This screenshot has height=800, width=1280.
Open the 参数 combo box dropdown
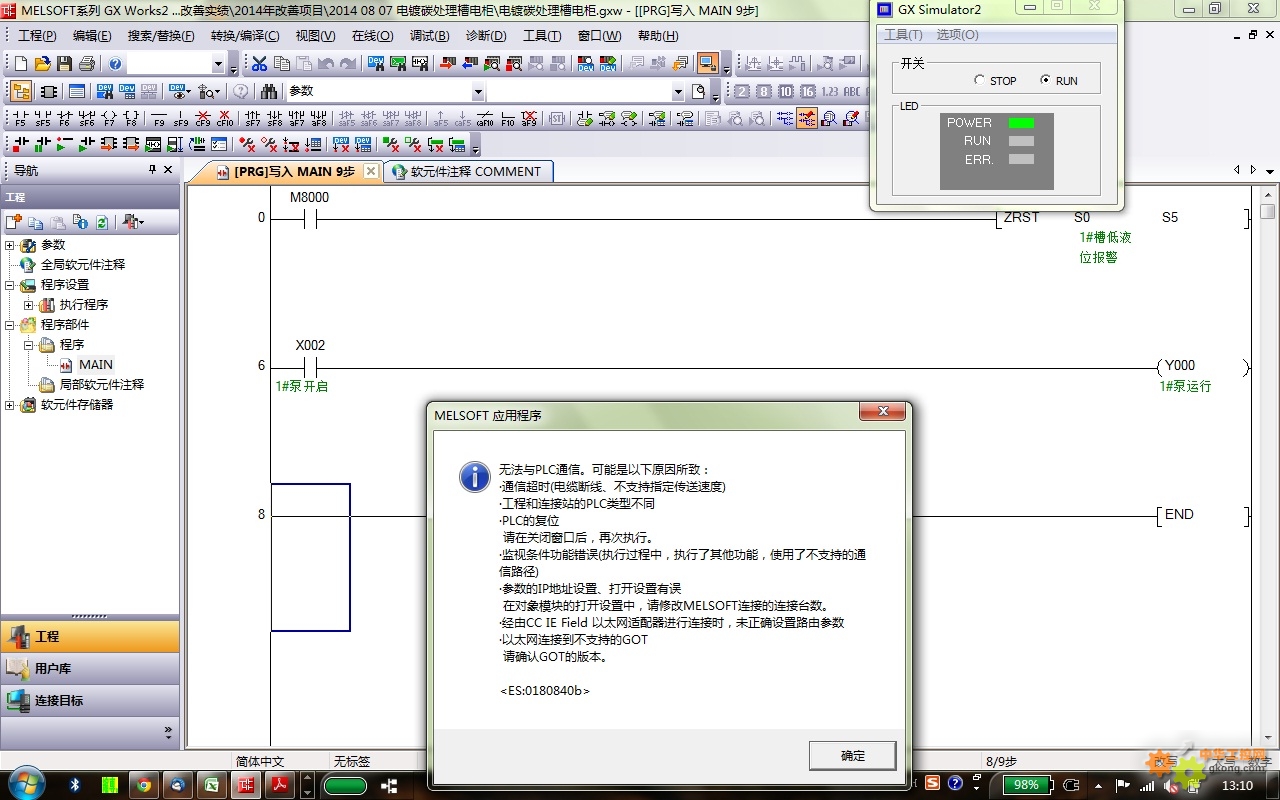478,92
